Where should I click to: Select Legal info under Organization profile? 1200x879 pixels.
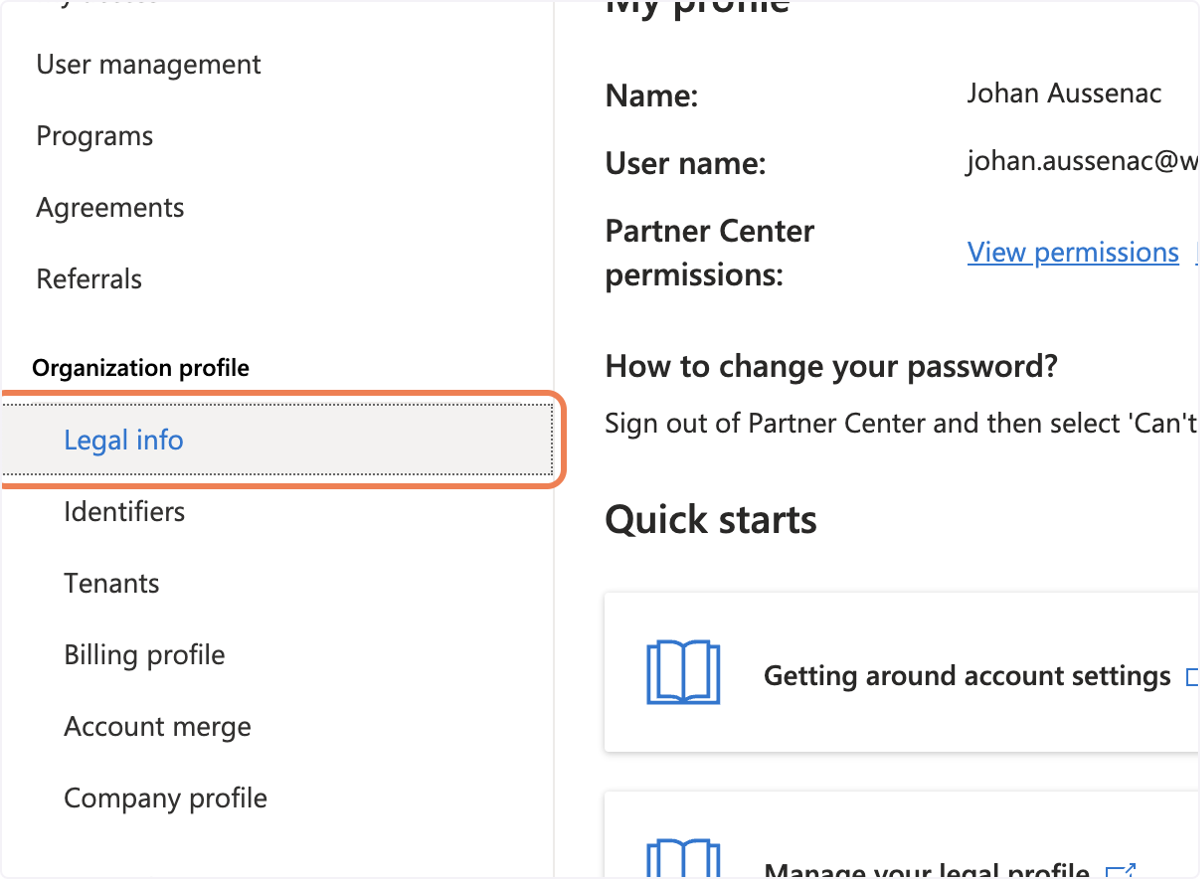point(277,440)
